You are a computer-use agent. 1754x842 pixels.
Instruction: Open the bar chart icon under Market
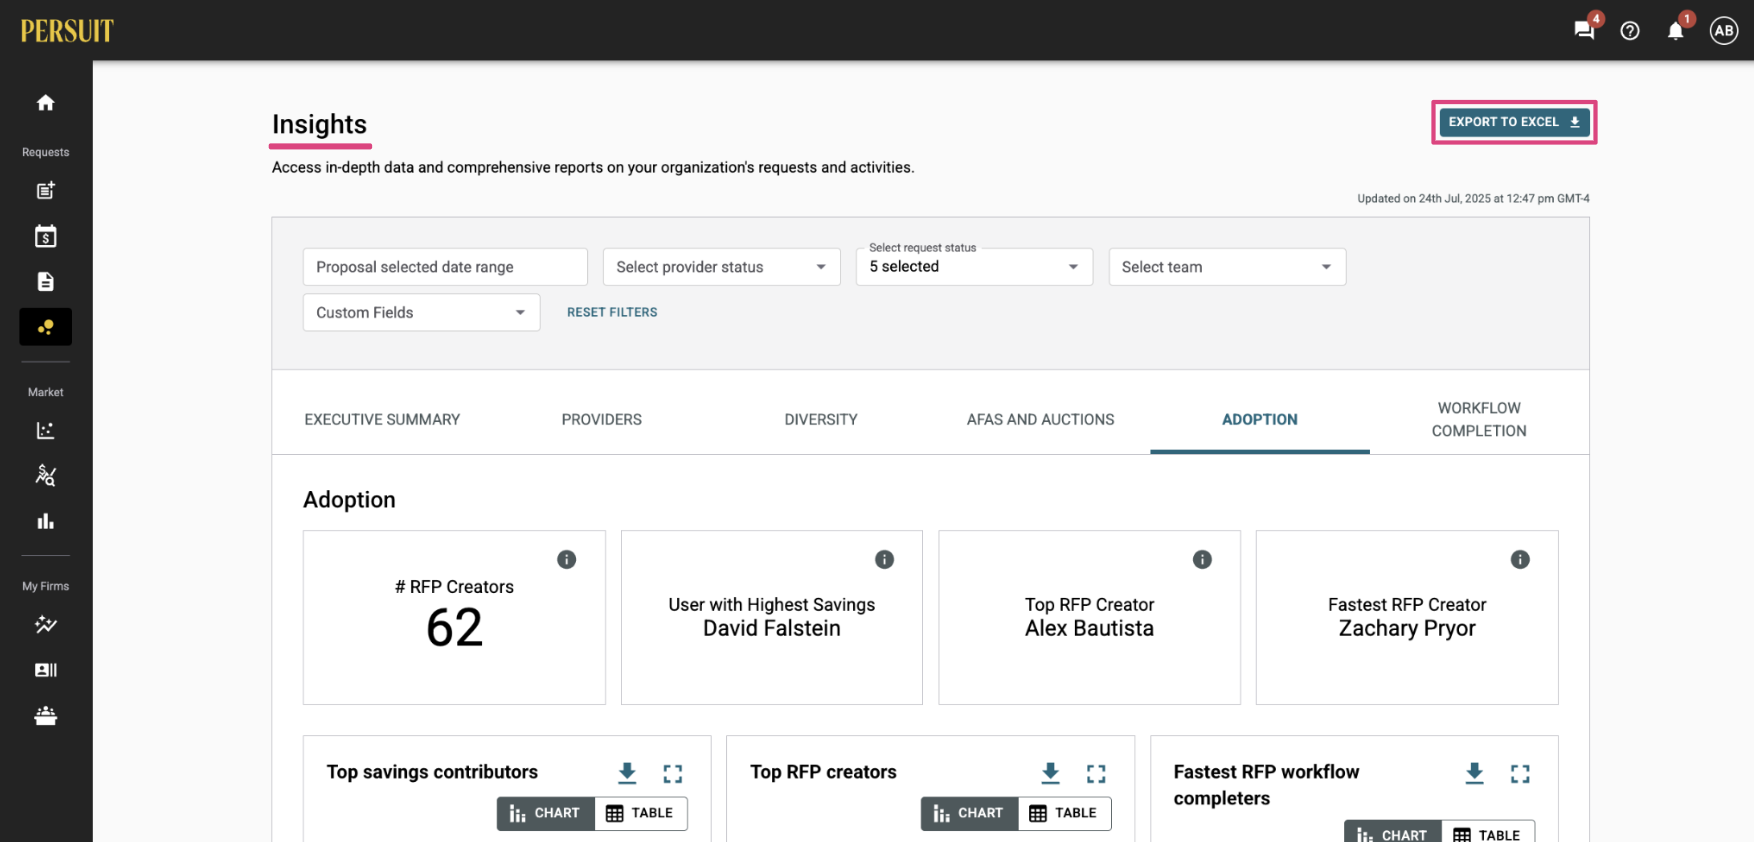click(x=45, y=521)
